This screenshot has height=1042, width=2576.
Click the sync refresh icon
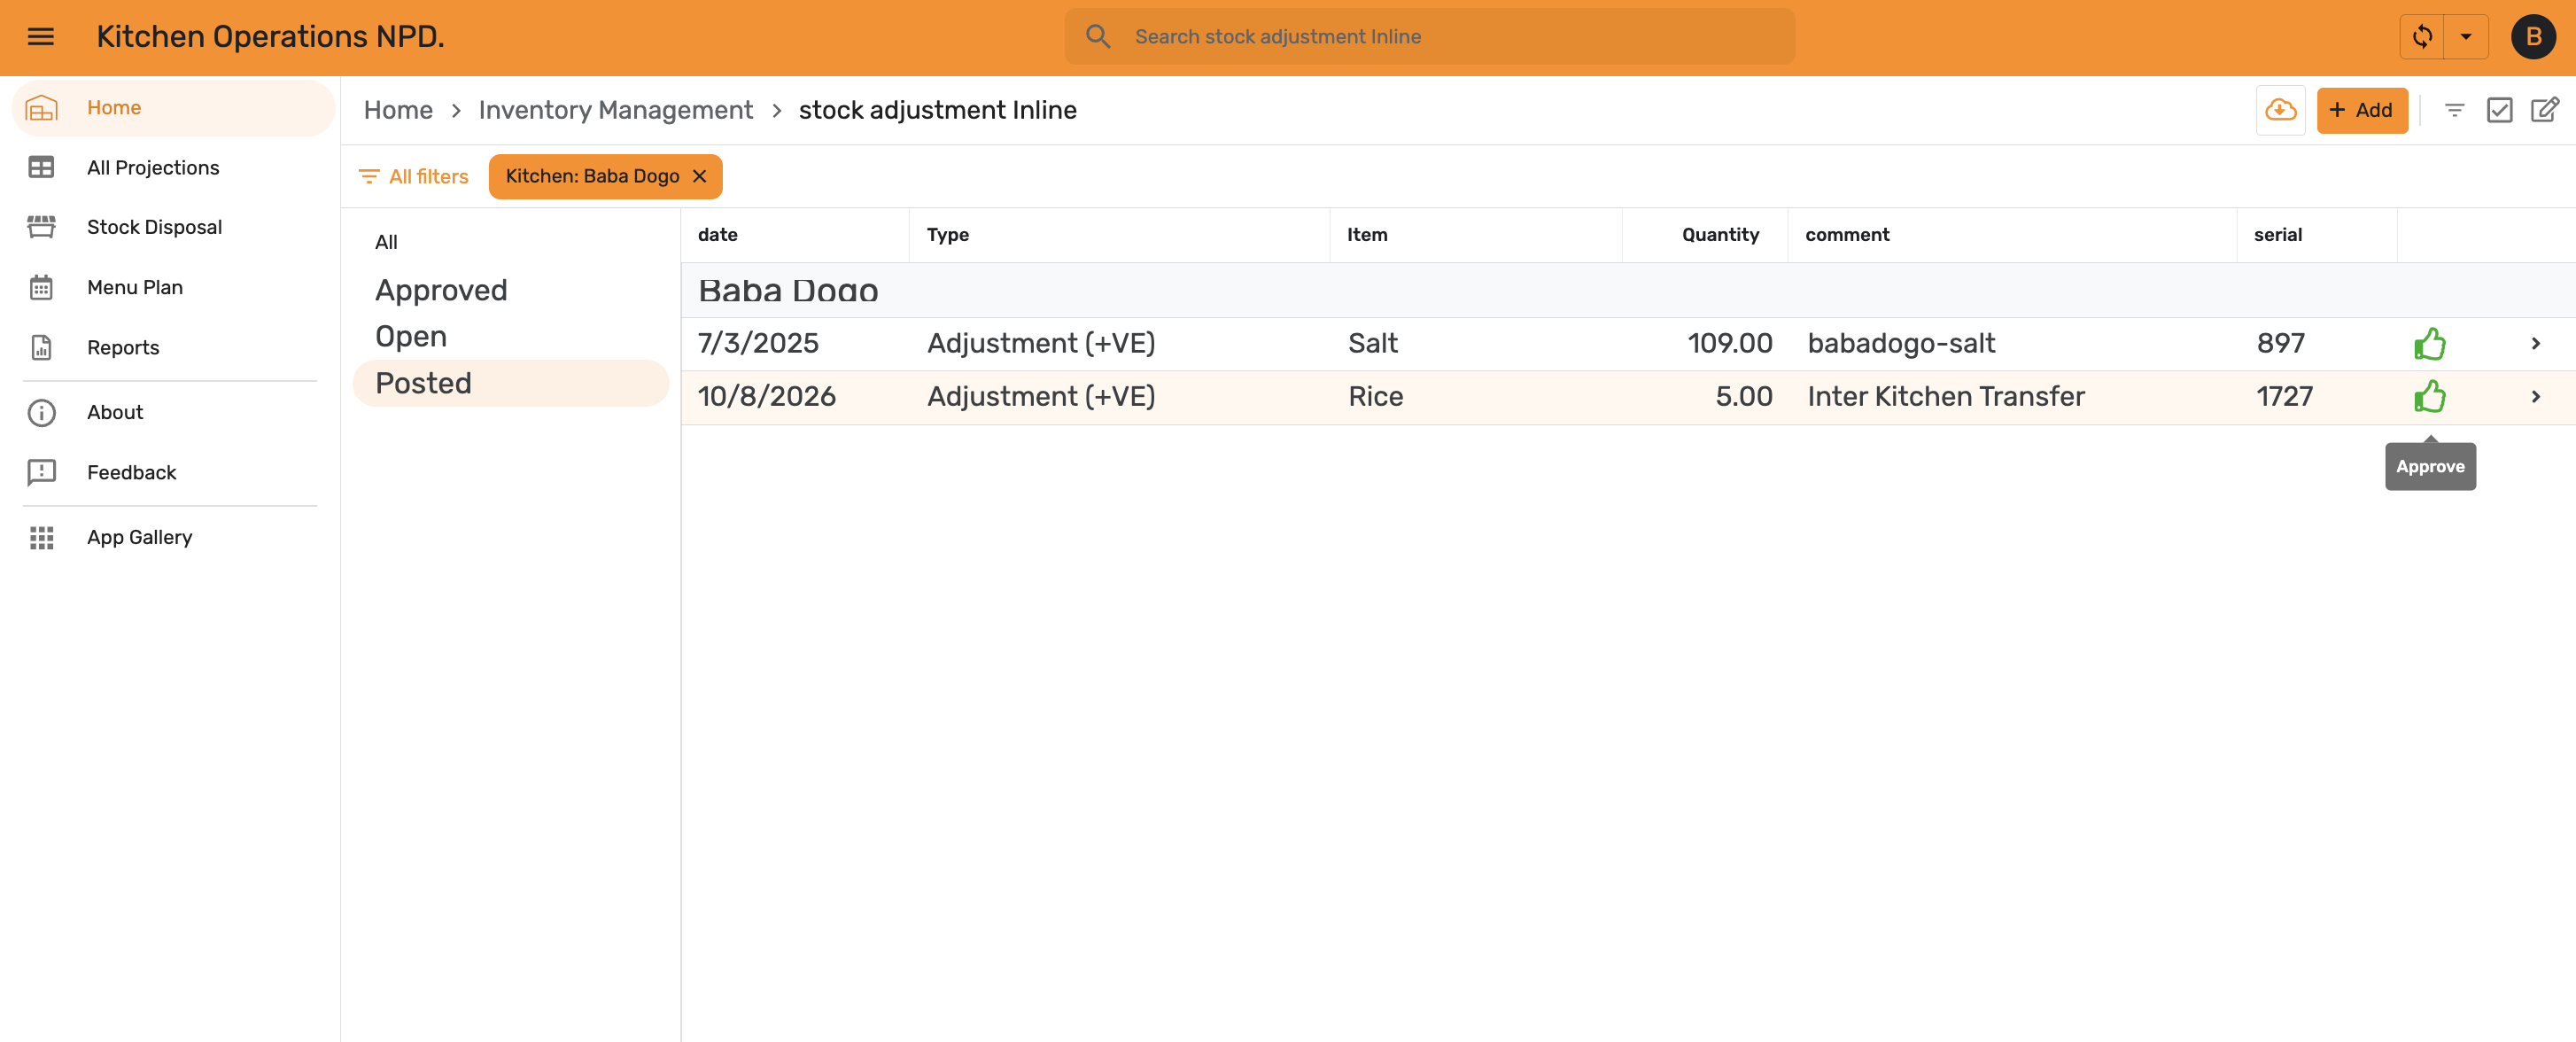tap(2422, 37)
